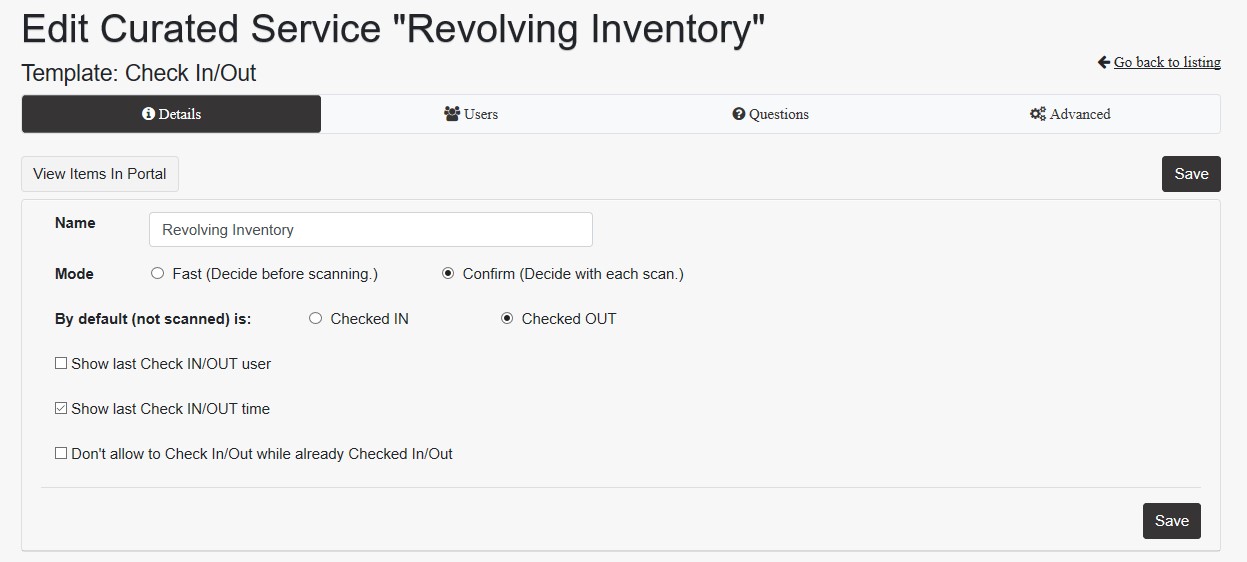Set default to Checked OUT
The image size is (1247, 562).
point(507,319)
